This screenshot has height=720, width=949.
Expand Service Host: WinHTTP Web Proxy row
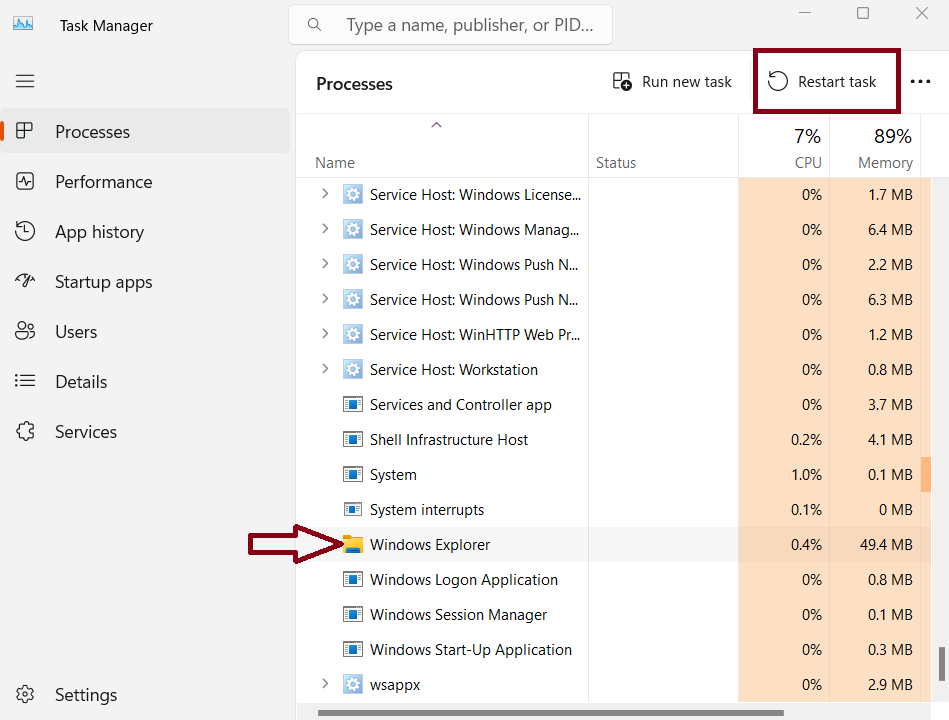324,334
